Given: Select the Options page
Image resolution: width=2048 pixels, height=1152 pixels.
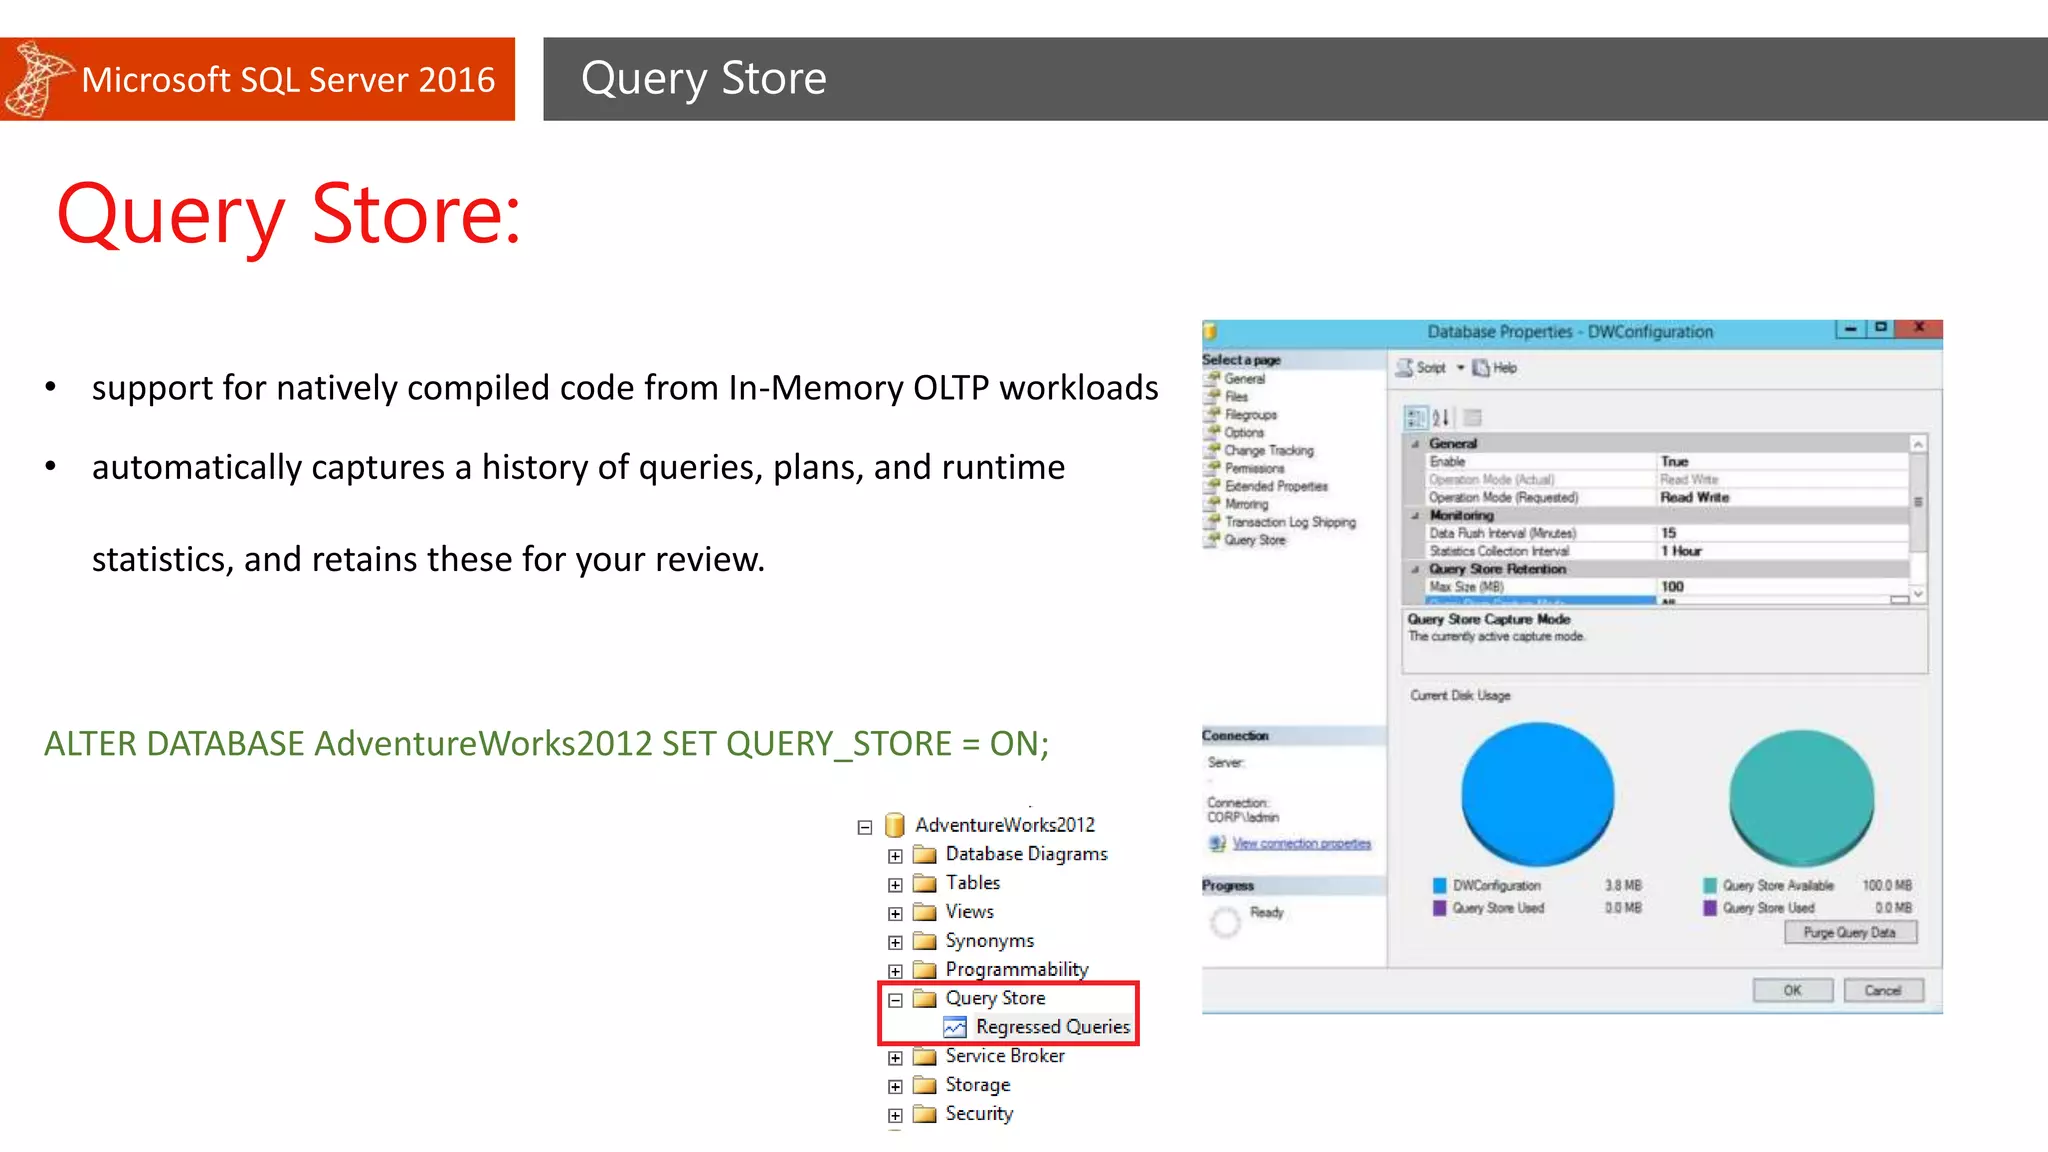Looking at the screenshot, I should (1244, 433).
